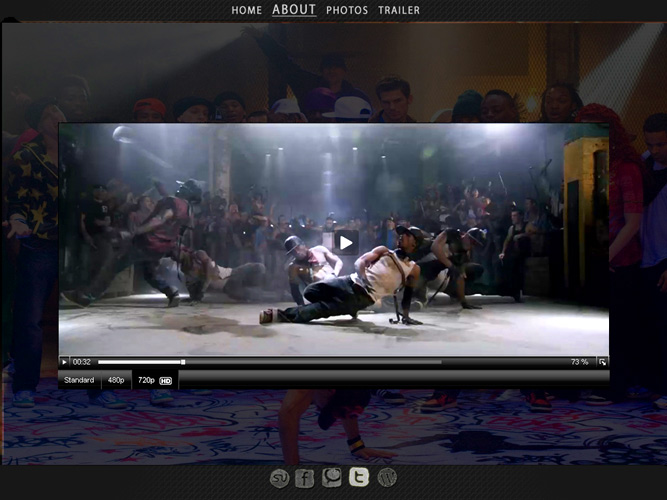Open the highlighted Twitter icon
This screenshot has height=500, width=667.
[x=358, y=477]
